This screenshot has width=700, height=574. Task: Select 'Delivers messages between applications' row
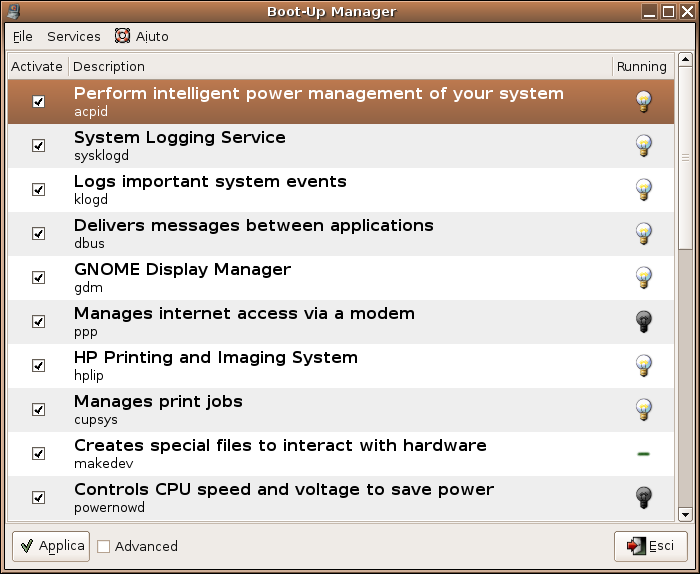[x=341, y=233]
